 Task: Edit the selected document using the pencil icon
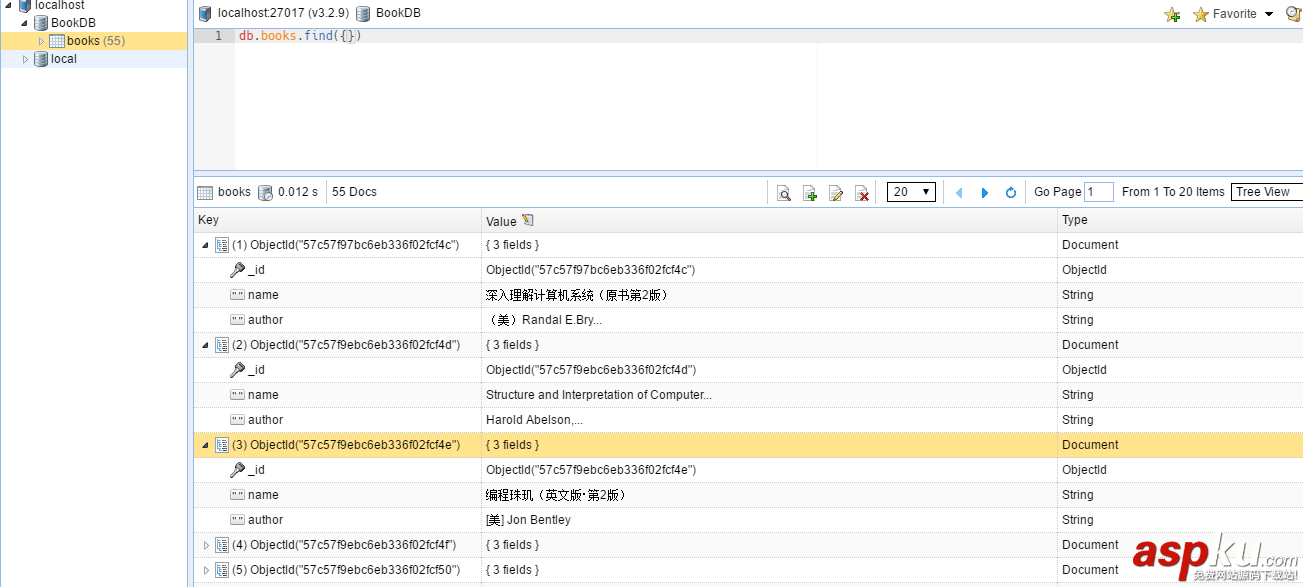(836, 192)
